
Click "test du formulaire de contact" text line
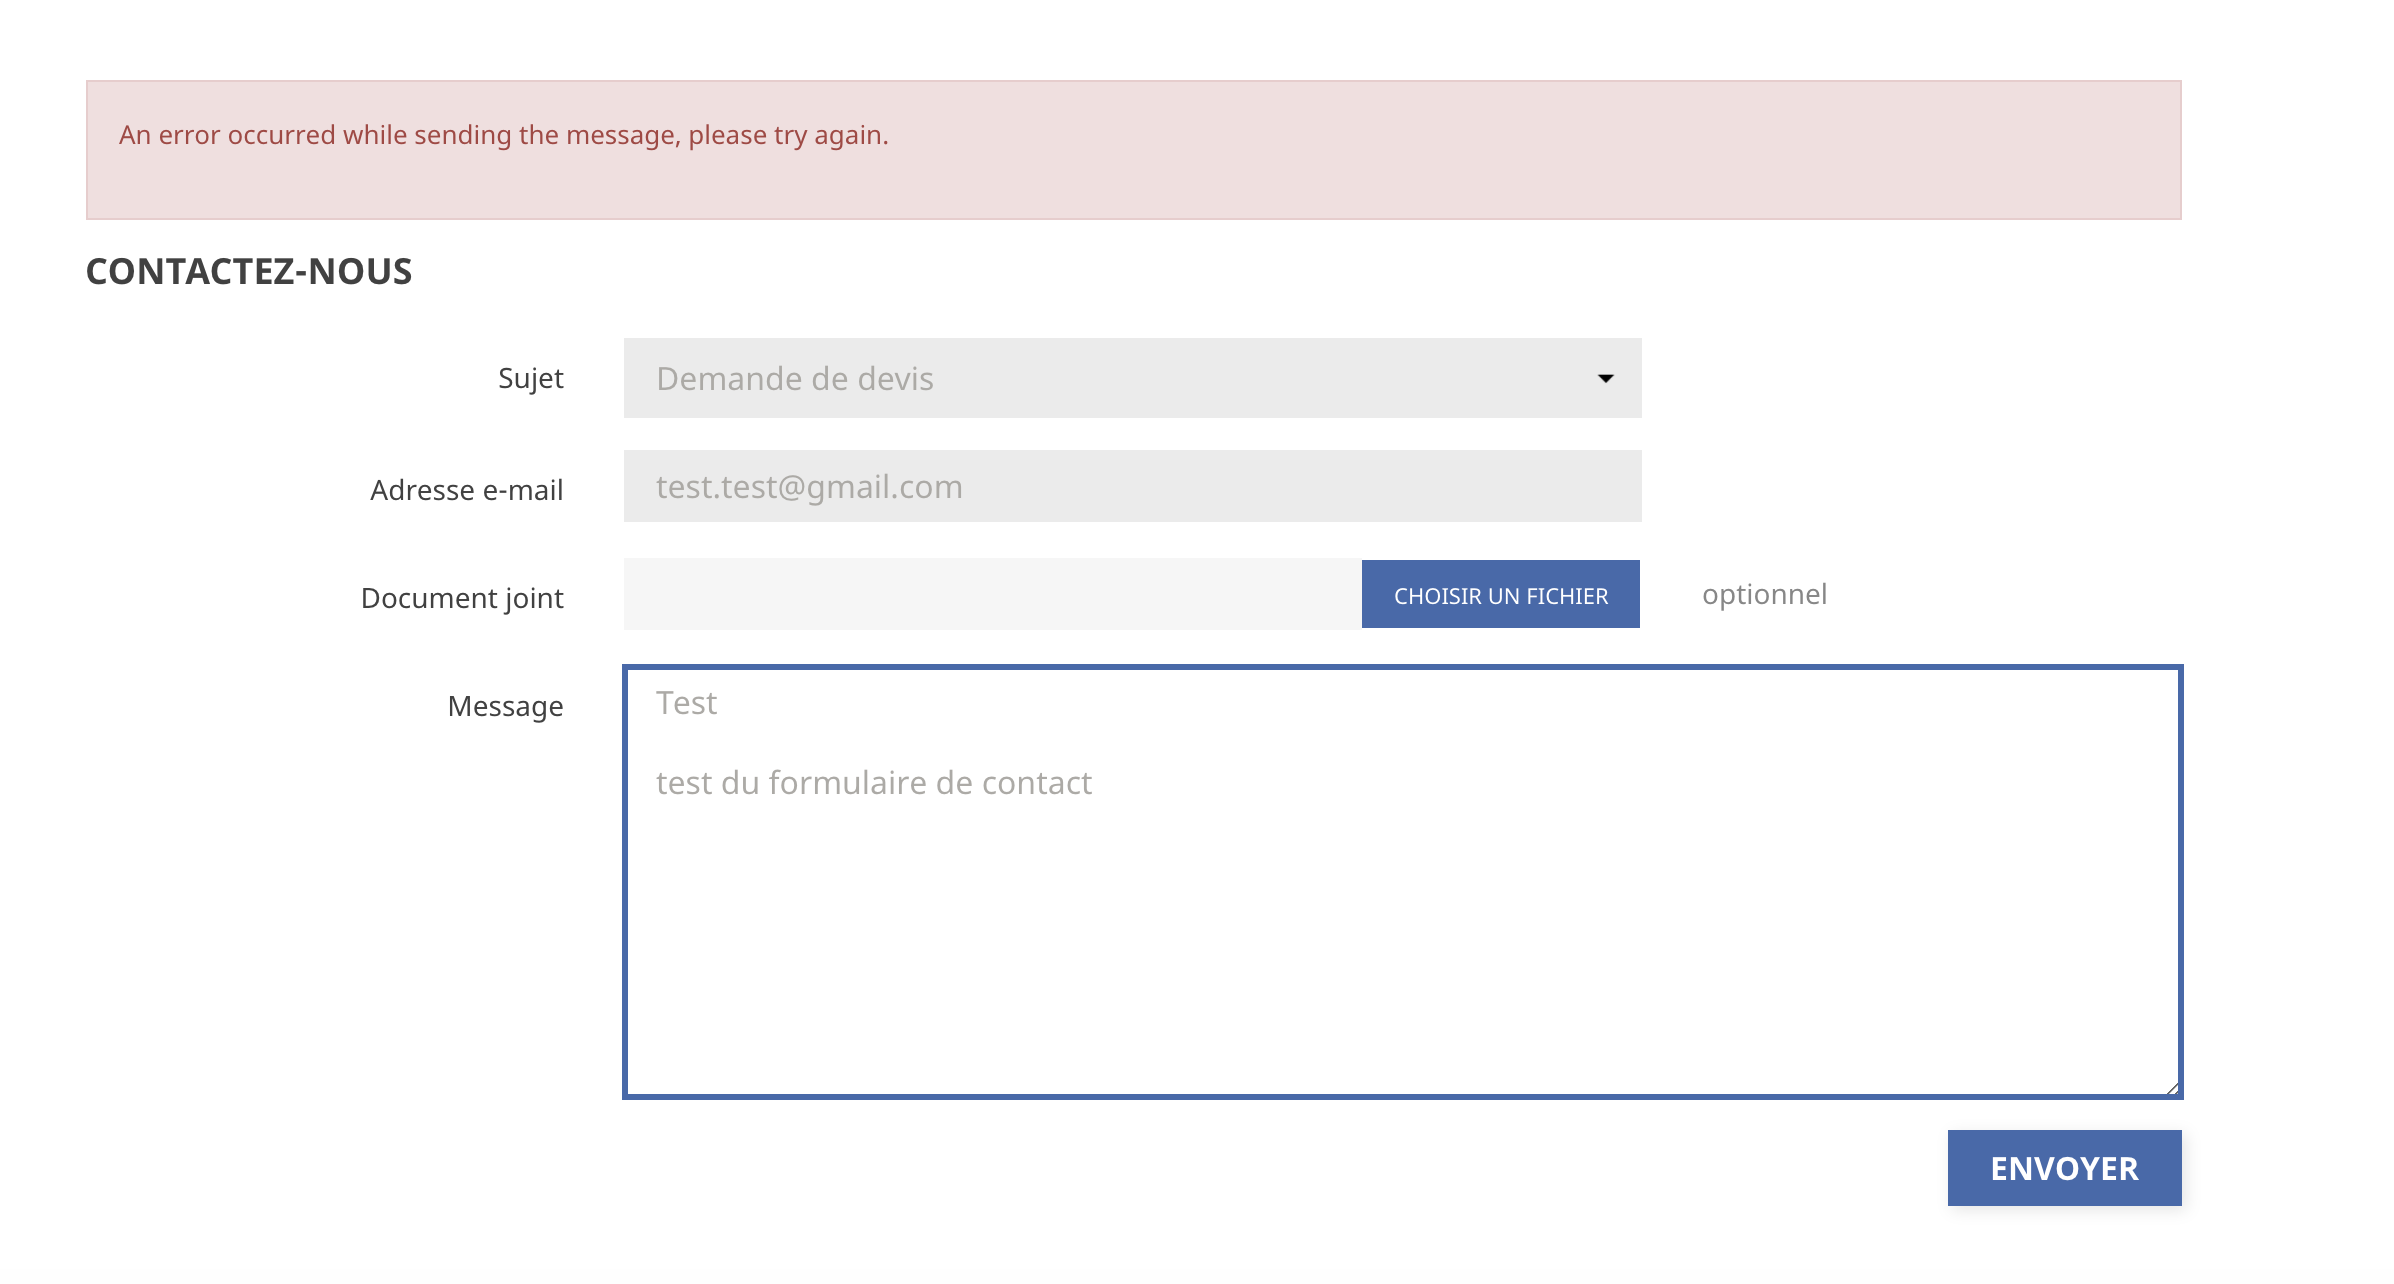873,783
